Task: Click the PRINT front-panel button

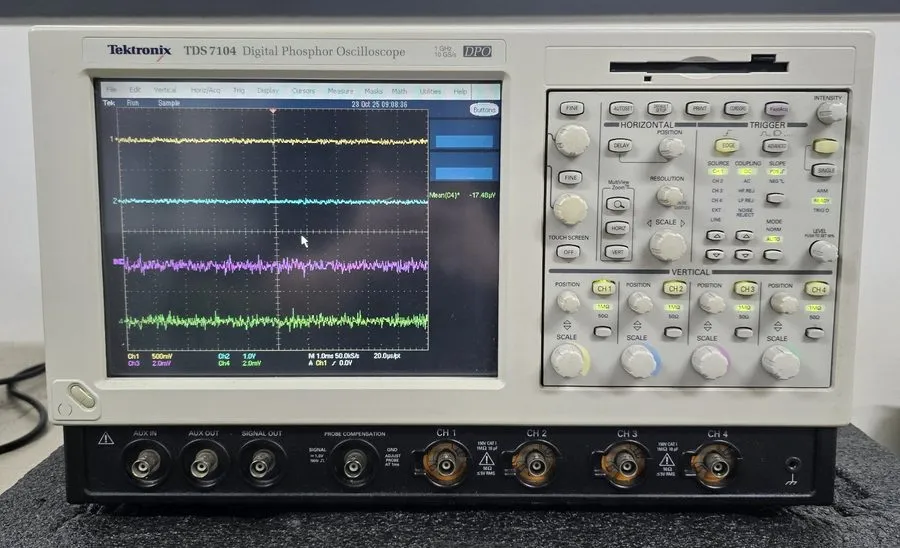Action: tap(699, 108)
